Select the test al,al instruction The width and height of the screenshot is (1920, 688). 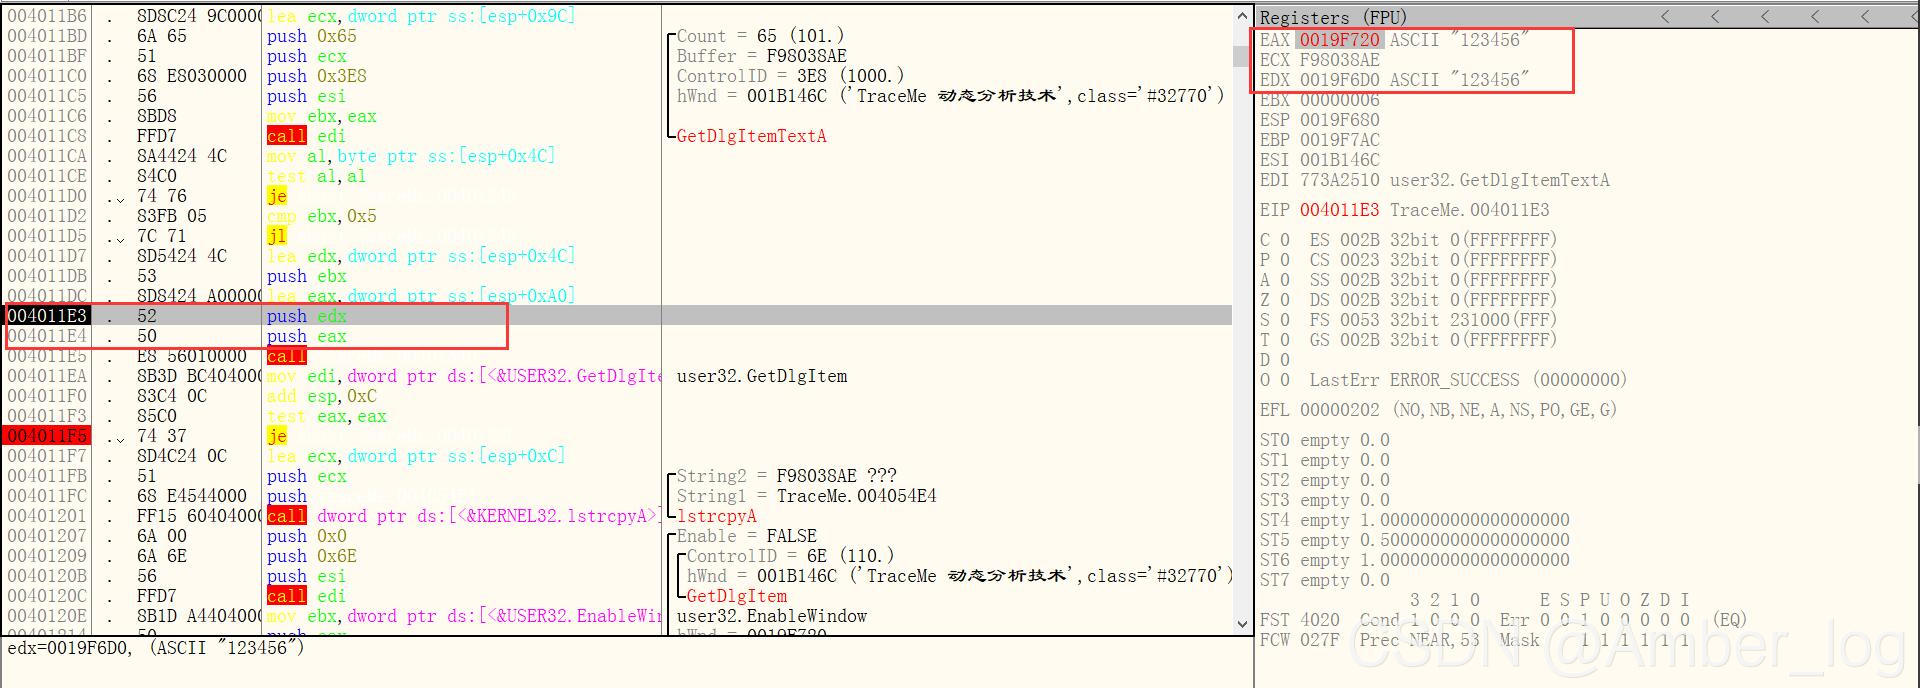coord(316,176)
